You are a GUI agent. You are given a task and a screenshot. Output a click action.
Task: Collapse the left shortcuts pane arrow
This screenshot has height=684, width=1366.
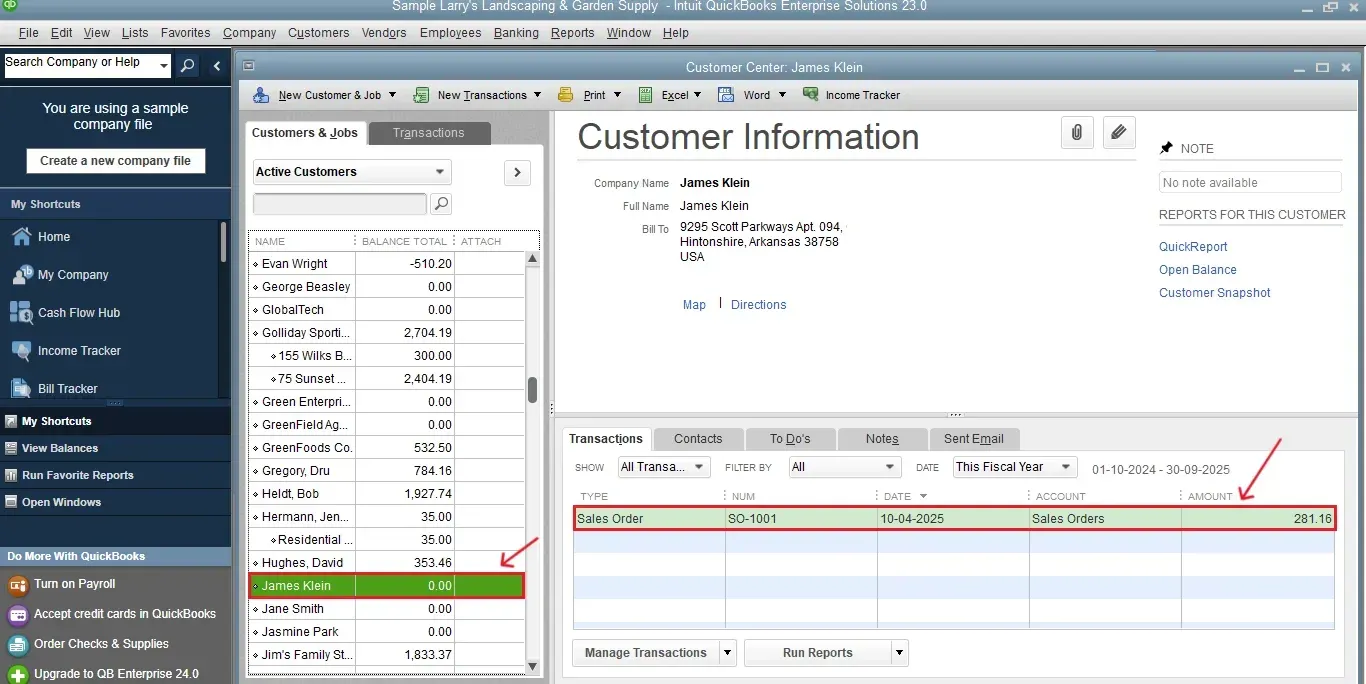(x=217, y=66)
